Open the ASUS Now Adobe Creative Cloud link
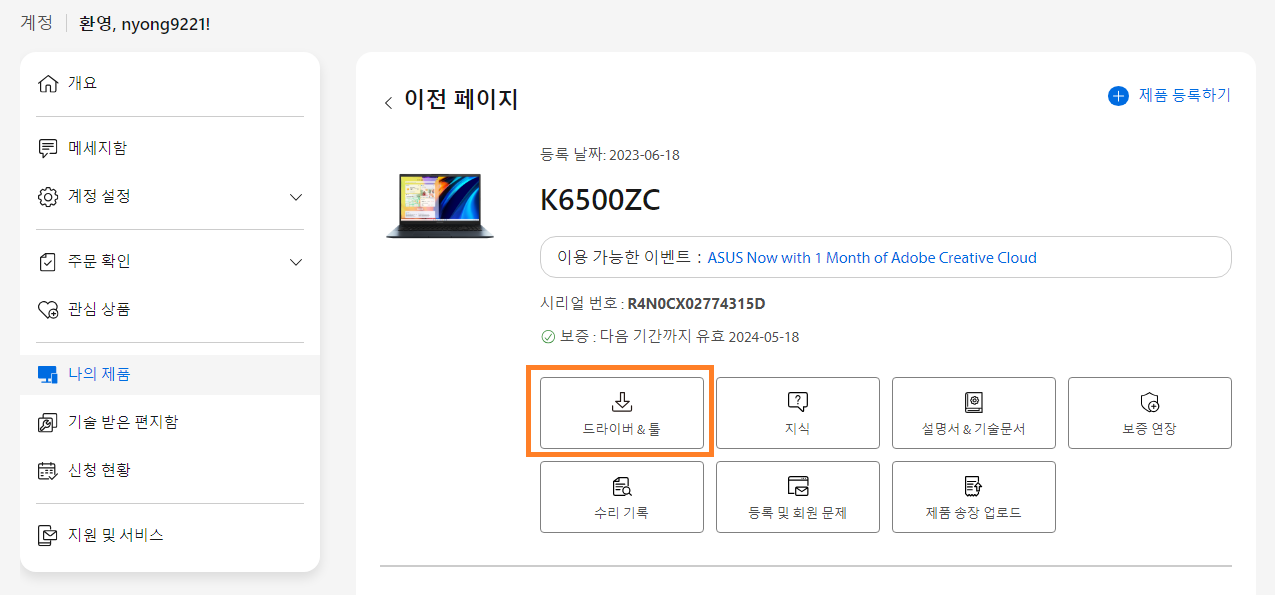 click(x=872, y=258)
